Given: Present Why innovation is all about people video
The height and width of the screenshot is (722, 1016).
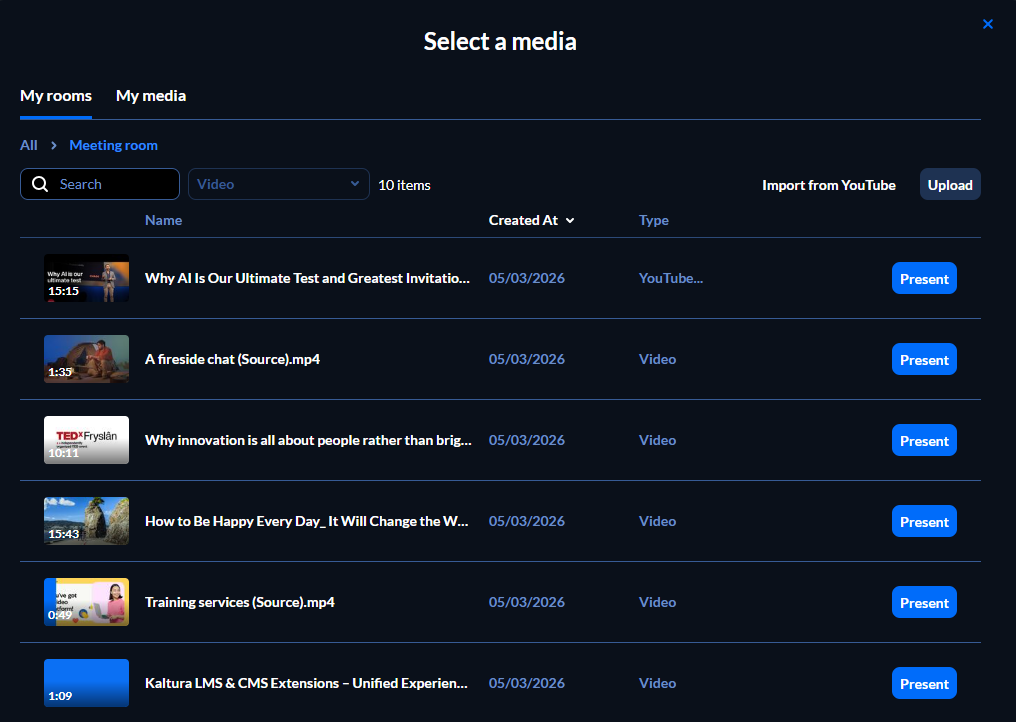Looking at the screenshot, I should 924,441.
